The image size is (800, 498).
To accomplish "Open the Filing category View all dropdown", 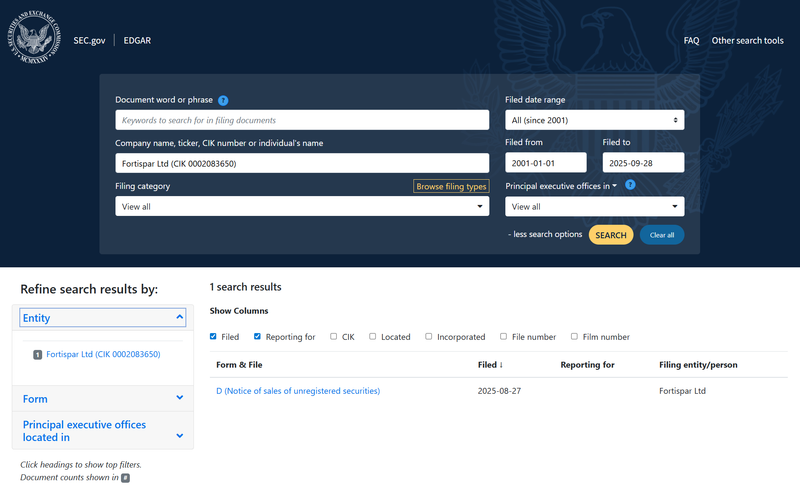I will [x=302, y=206].
